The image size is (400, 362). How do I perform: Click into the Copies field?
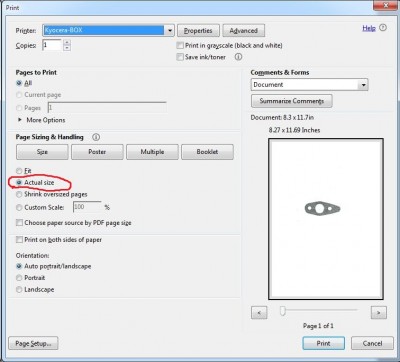(x=52, y=45)
